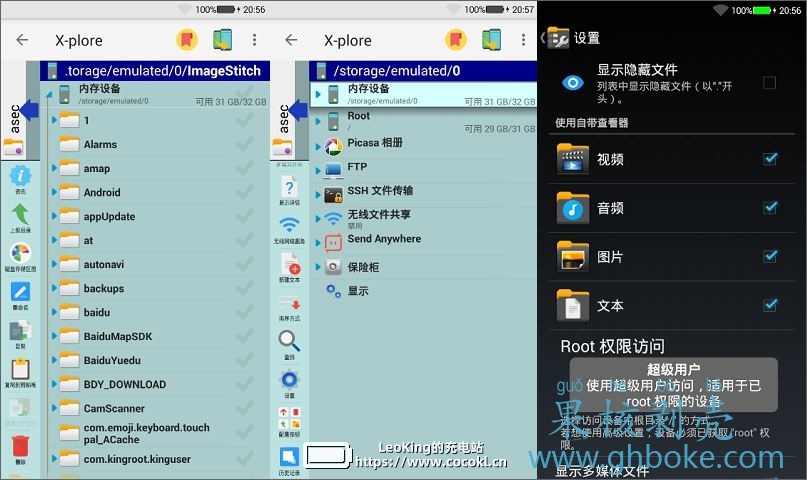Open the Root 权限访问 setting
This screenshot has height=480, width=807.
pos(612,347)
